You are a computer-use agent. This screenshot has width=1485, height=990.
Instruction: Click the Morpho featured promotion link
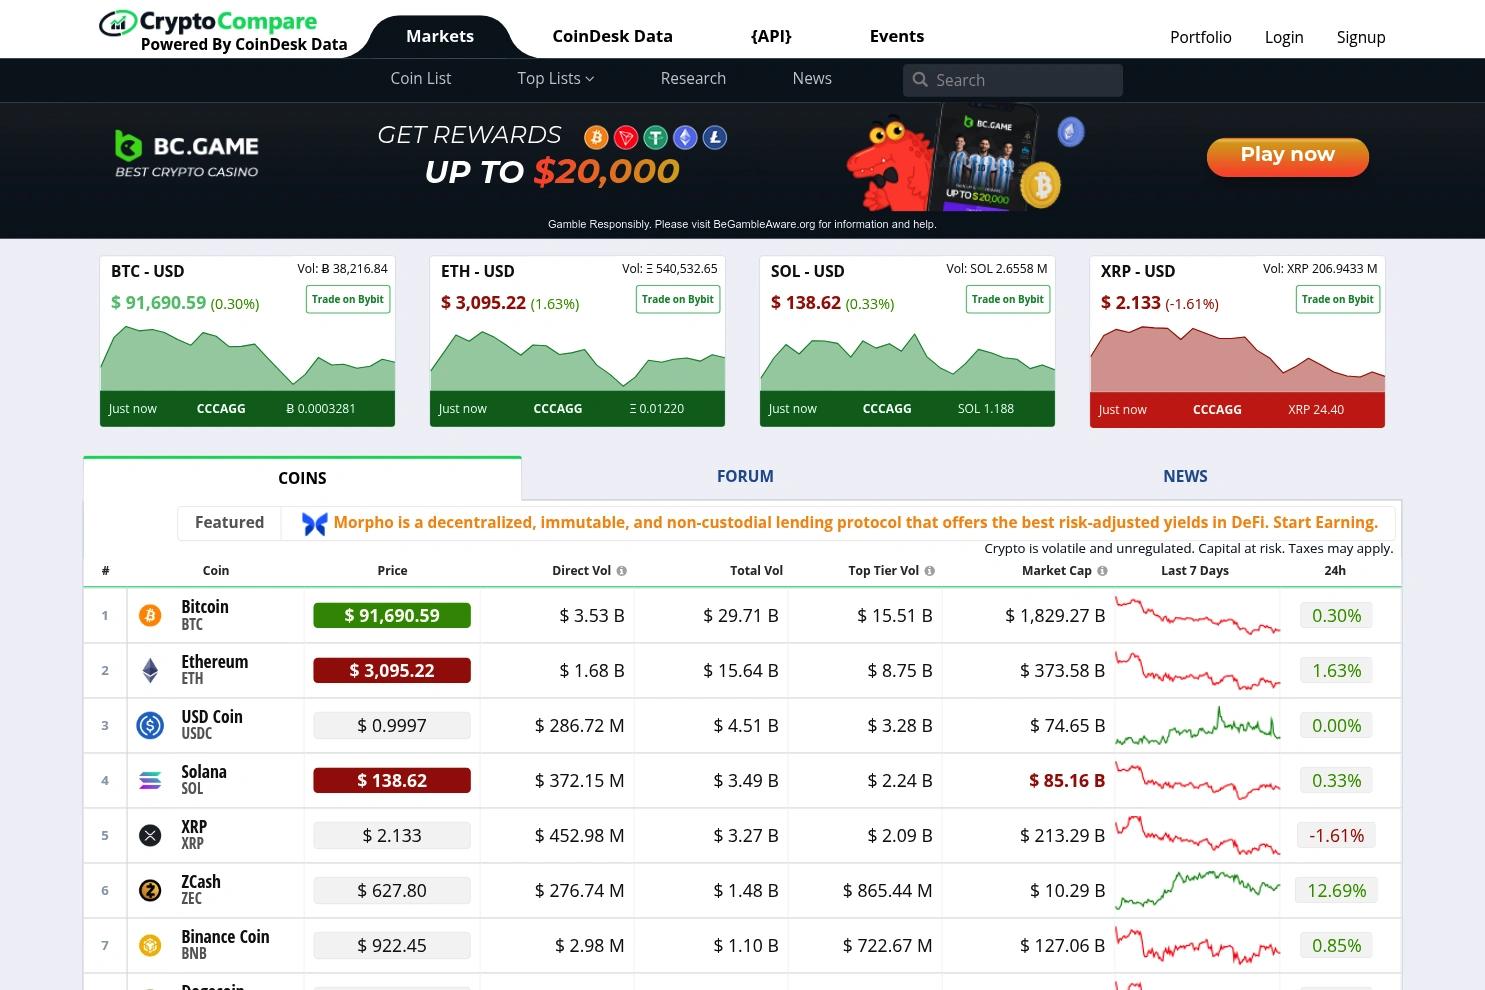[x=855, y=523]
